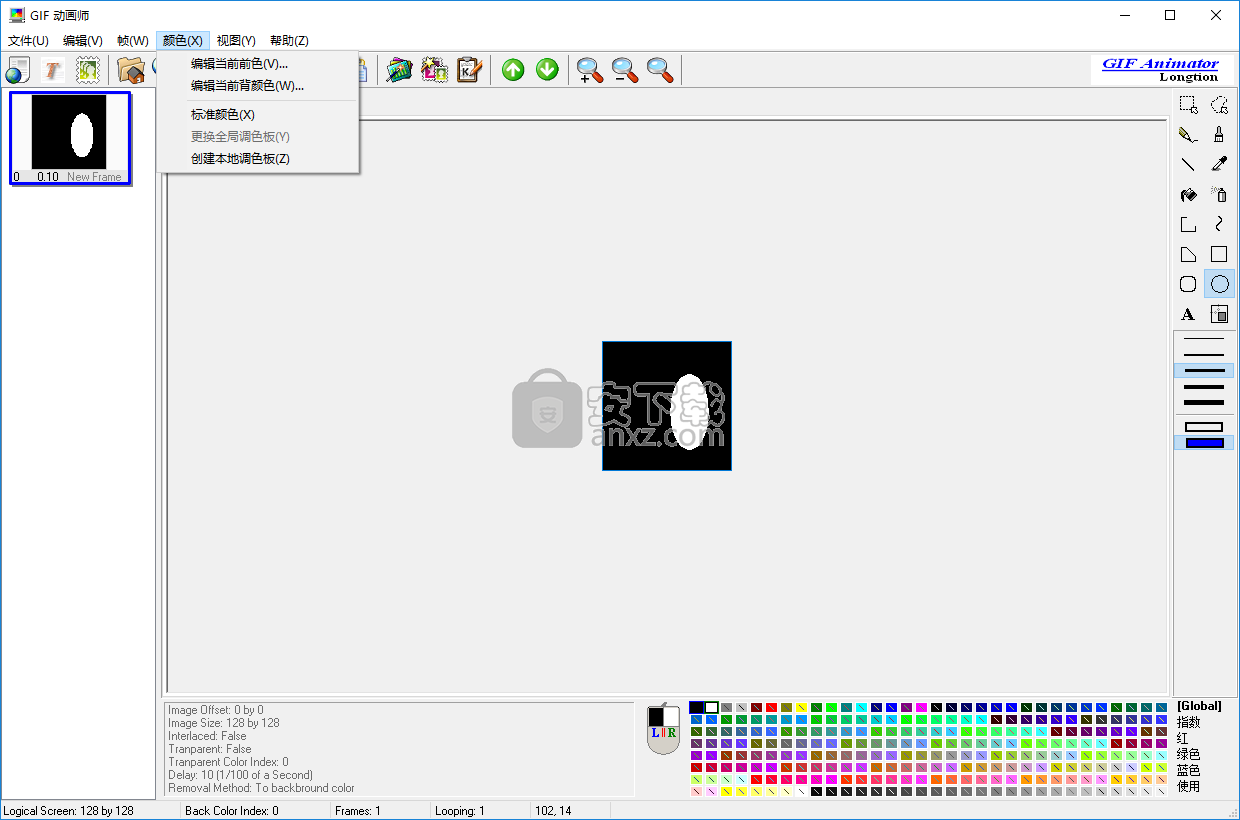Select the text tool letter A
The image size is (1240, 820).
click(x=1188, y=314)
